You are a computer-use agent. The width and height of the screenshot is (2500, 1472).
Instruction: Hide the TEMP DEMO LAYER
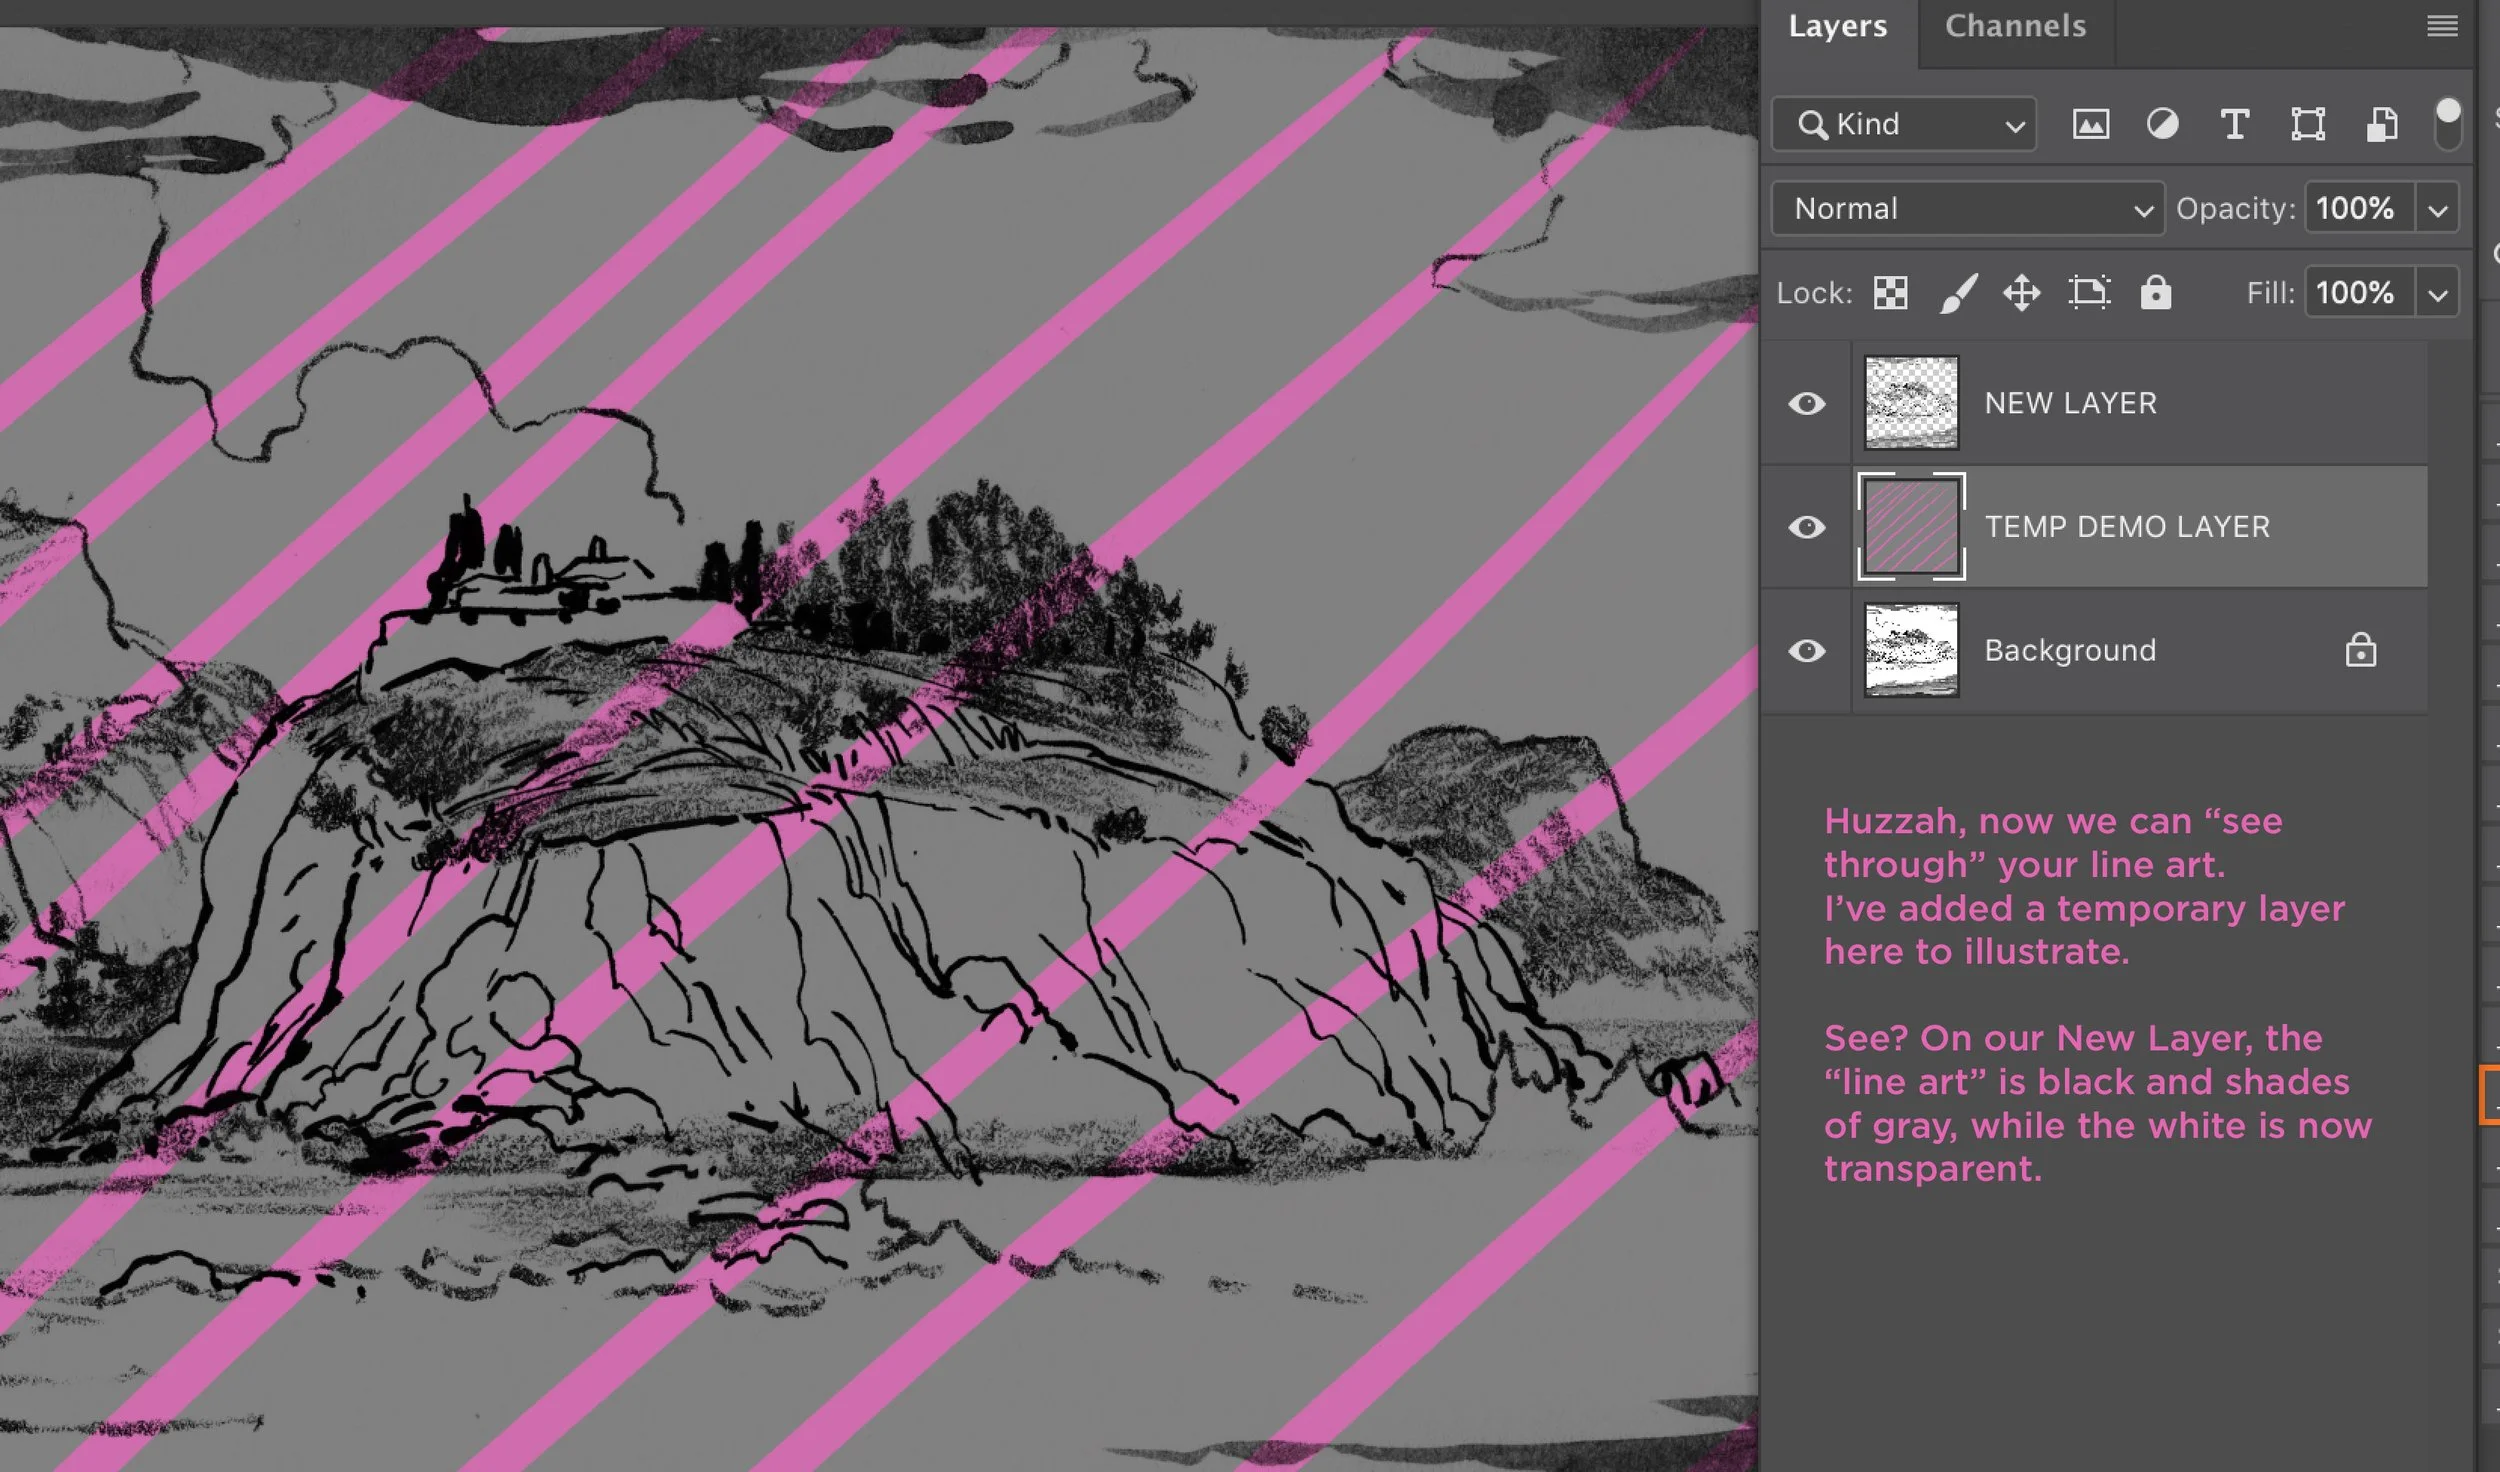tap(1806, 527)
